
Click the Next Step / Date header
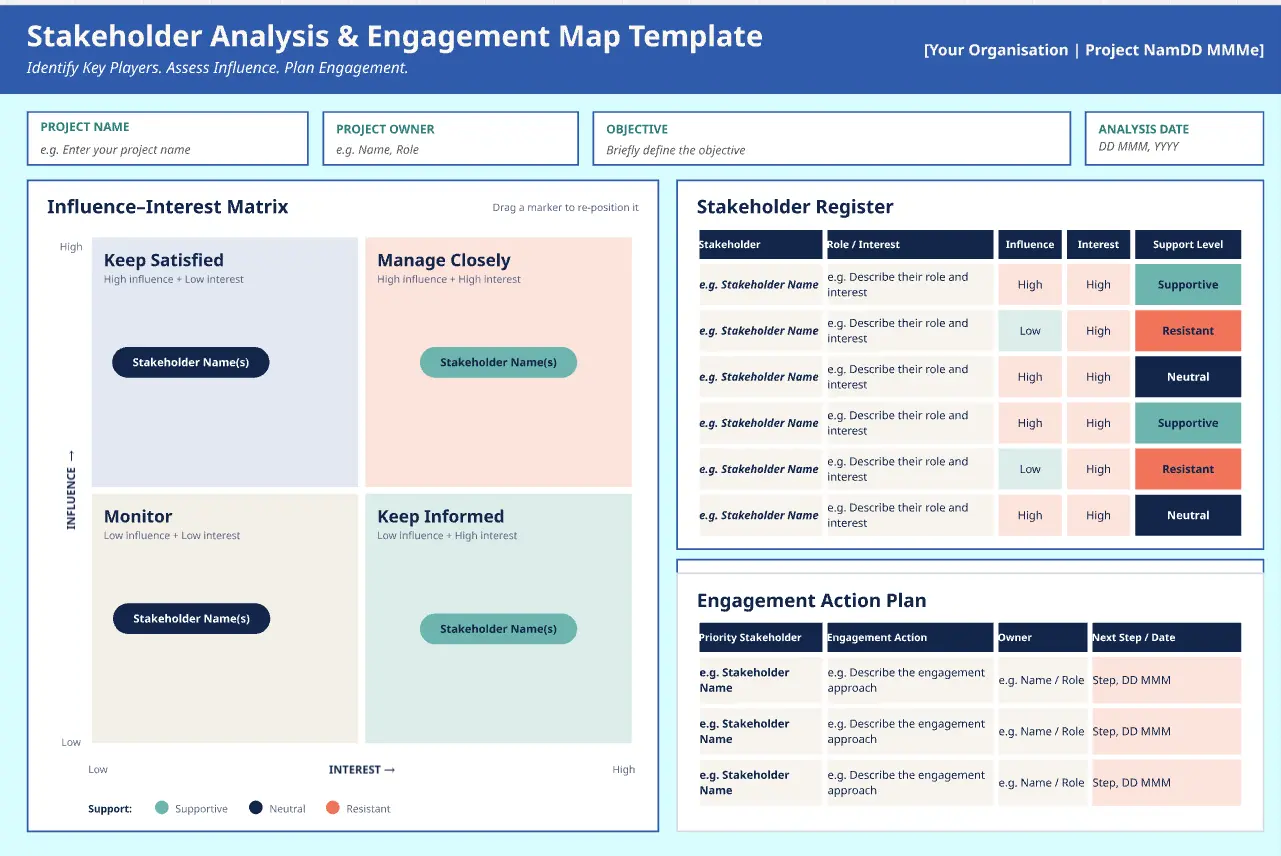click(x=1166, y=637)
